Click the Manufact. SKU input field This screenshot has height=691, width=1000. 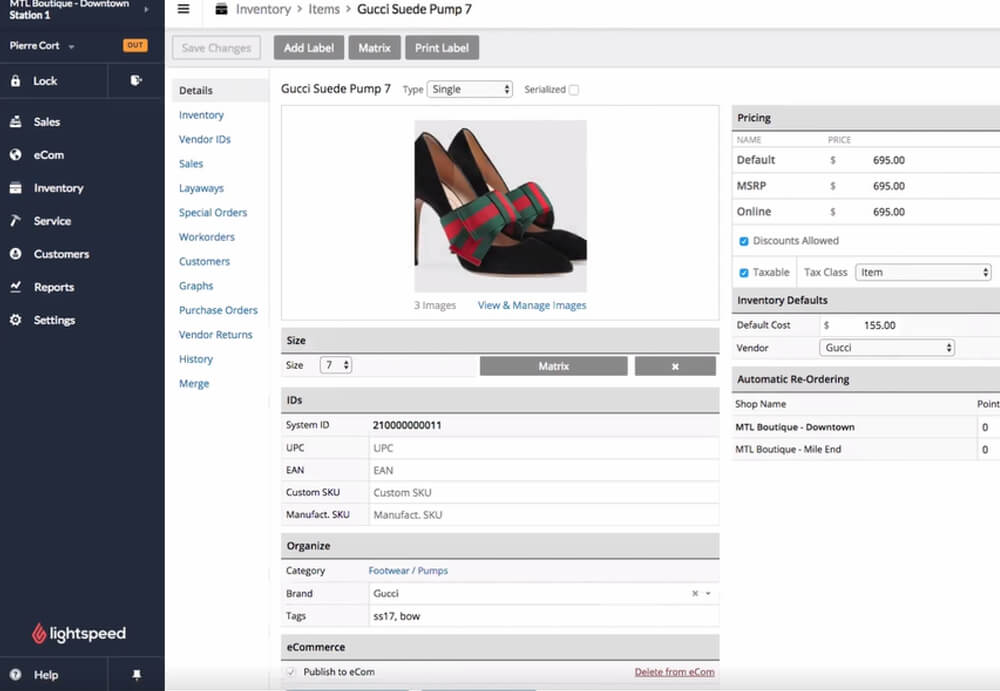point(544,515)
